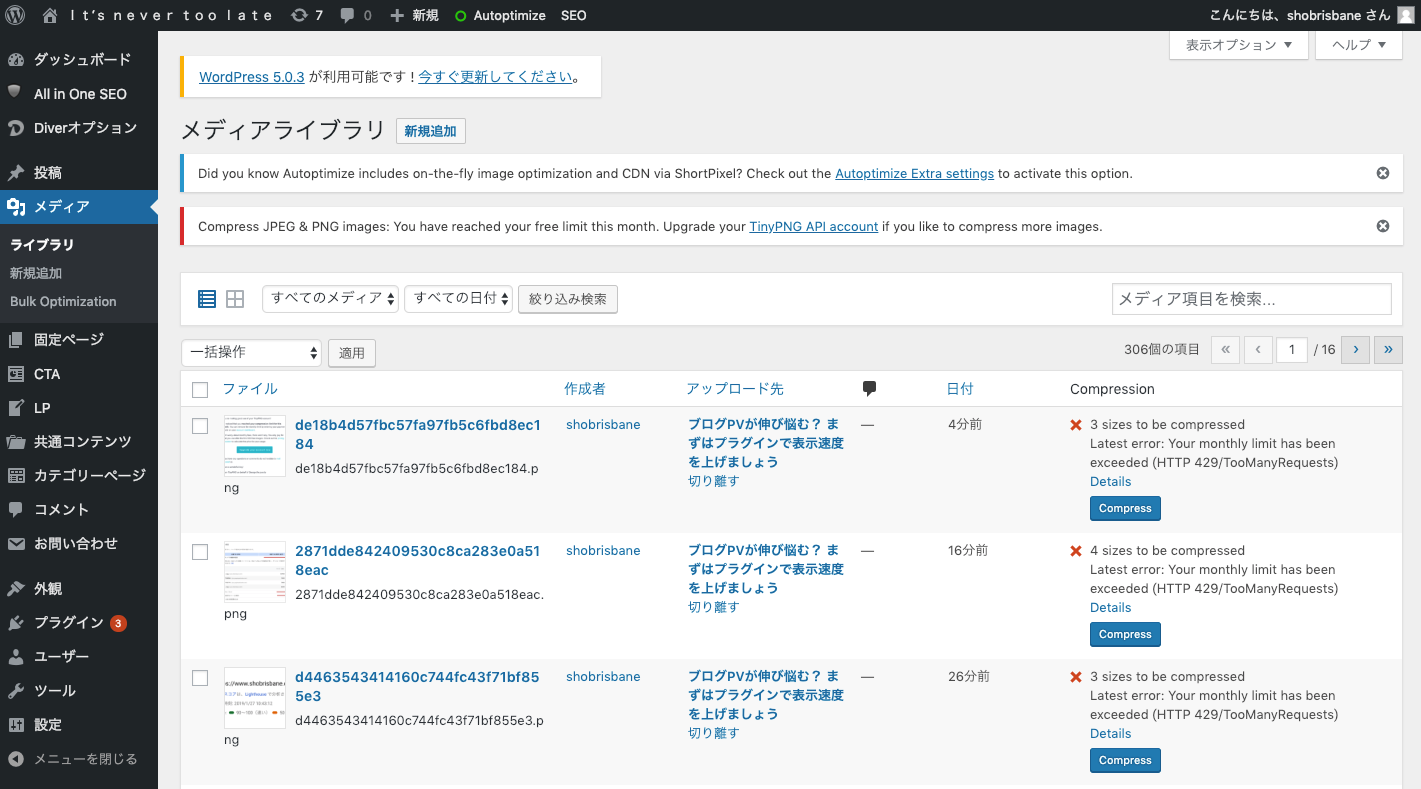This screenshot has width=1421, height=789.
Task: Compress the de18b4d57fbc57fa97fb5c6fbd8ec184 image
Action: click(x=1125, y=508)
